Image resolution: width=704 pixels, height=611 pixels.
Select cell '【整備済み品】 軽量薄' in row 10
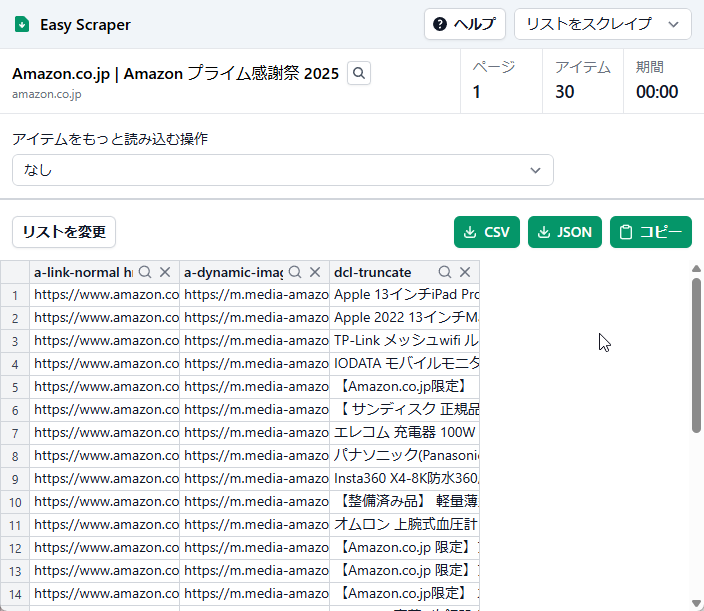[x=405, y=501]
